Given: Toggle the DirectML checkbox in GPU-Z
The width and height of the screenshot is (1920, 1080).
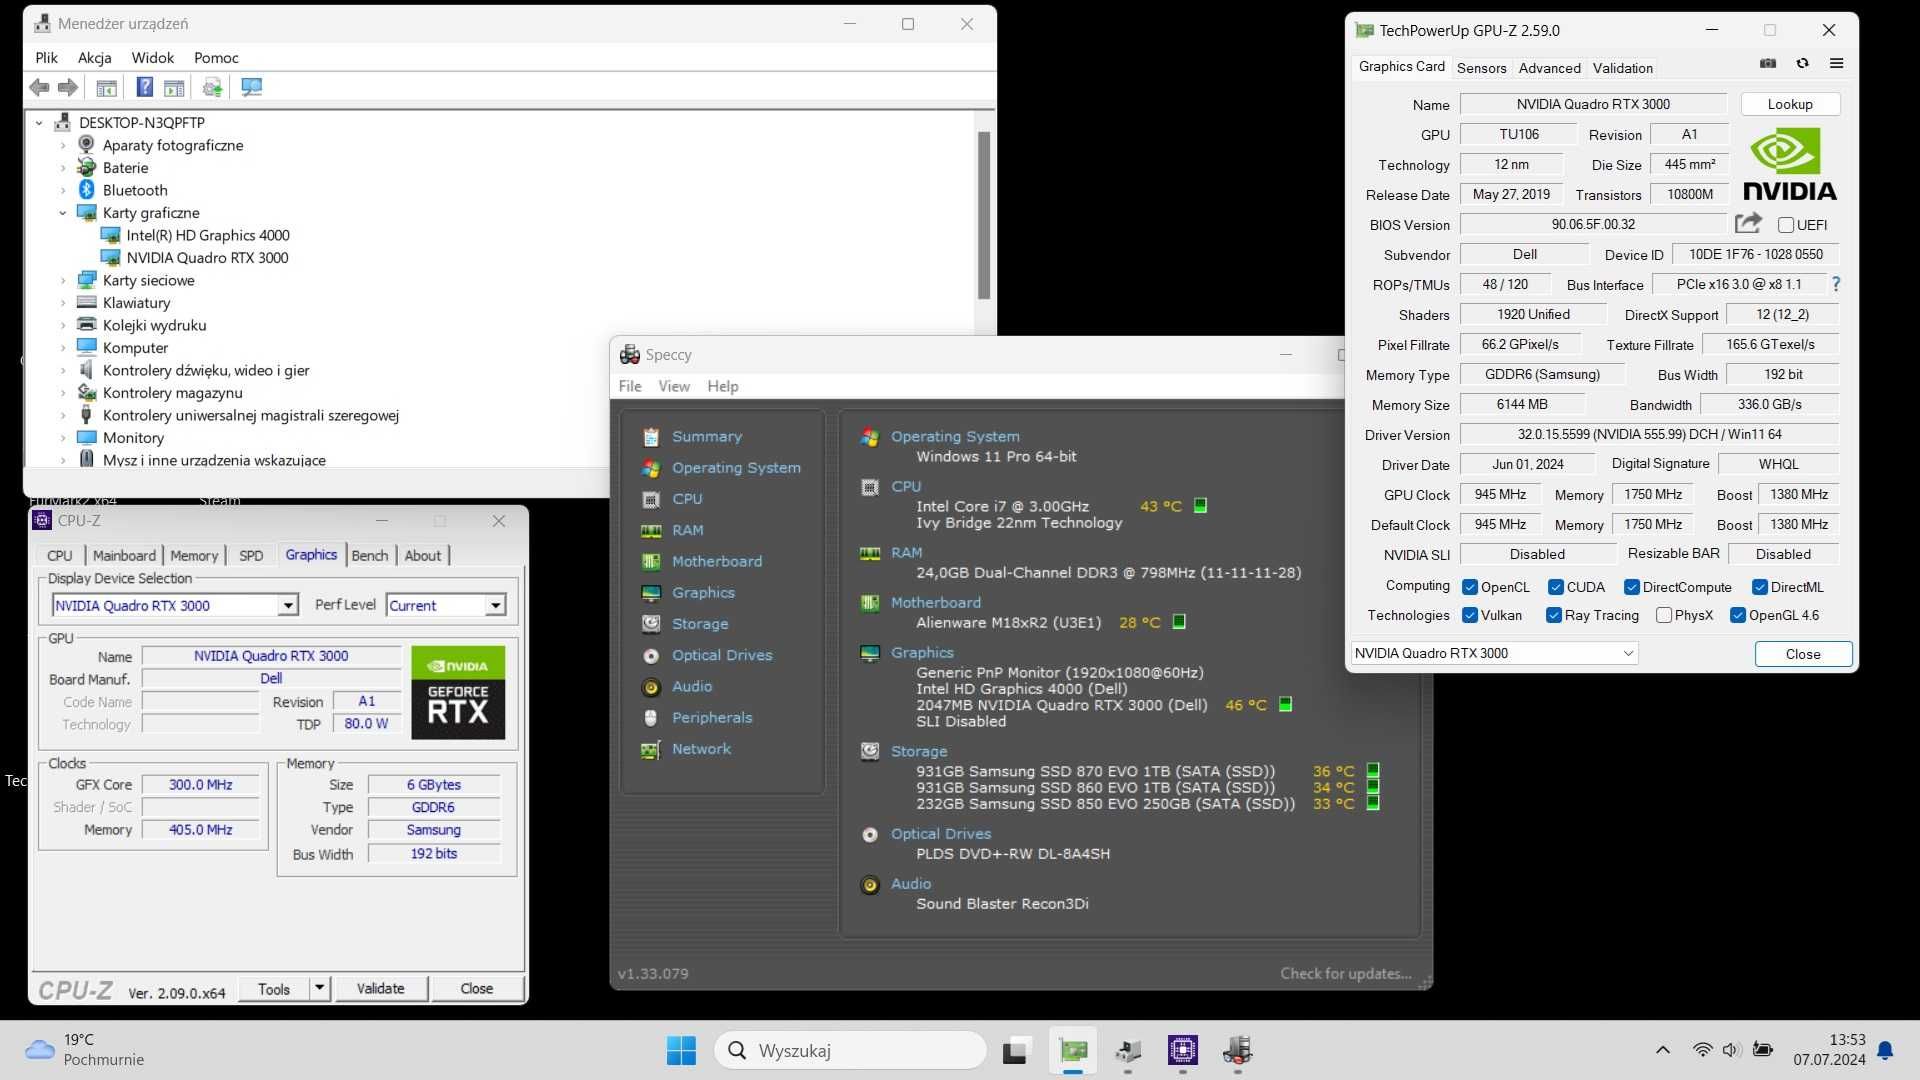Looking at the screenshot, I should click(x=1760, y=587).
